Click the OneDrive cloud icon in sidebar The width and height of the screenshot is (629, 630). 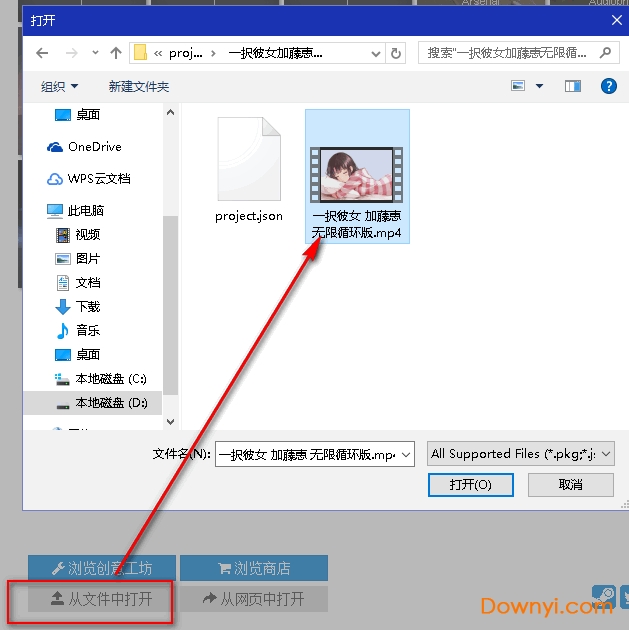56,147
